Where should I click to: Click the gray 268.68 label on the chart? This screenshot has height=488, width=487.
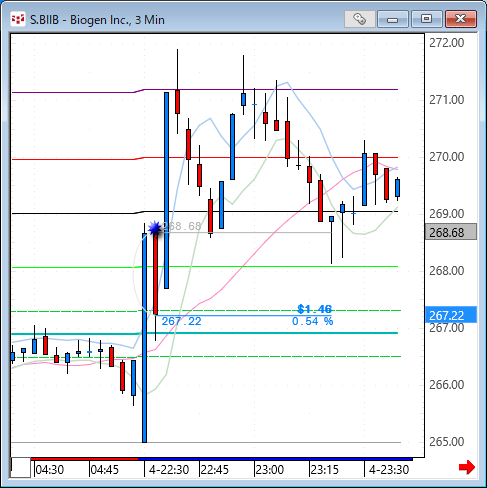(x=182, y=226)
